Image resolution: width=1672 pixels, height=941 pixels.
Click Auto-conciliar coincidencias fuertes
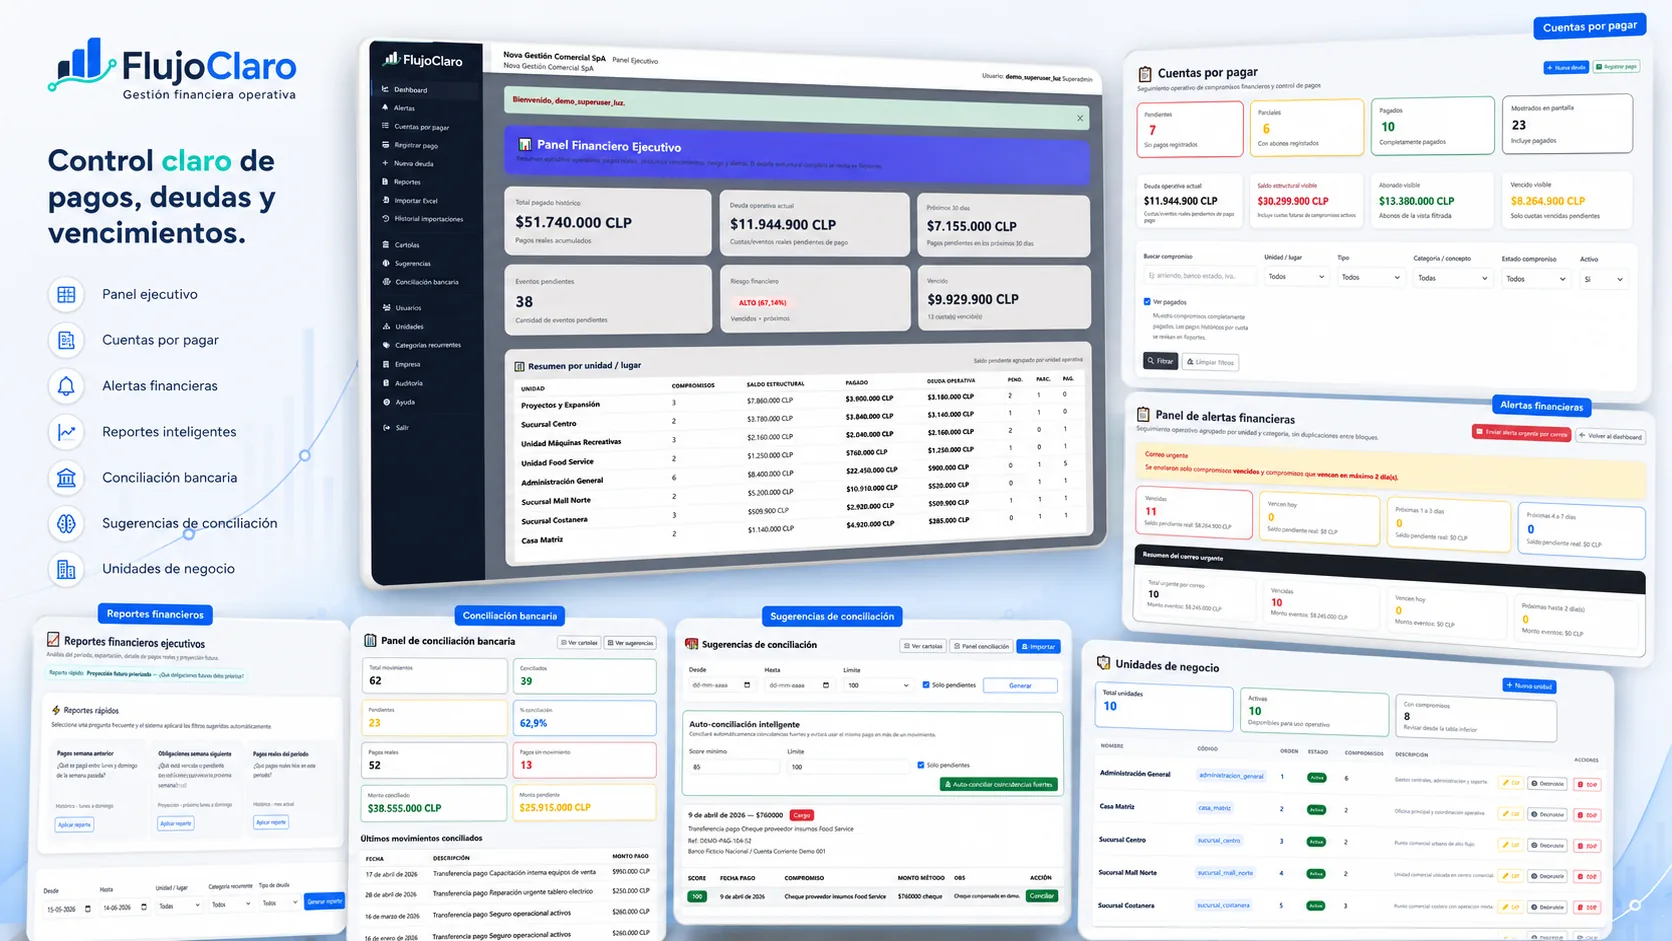click(x=999, y=784)
